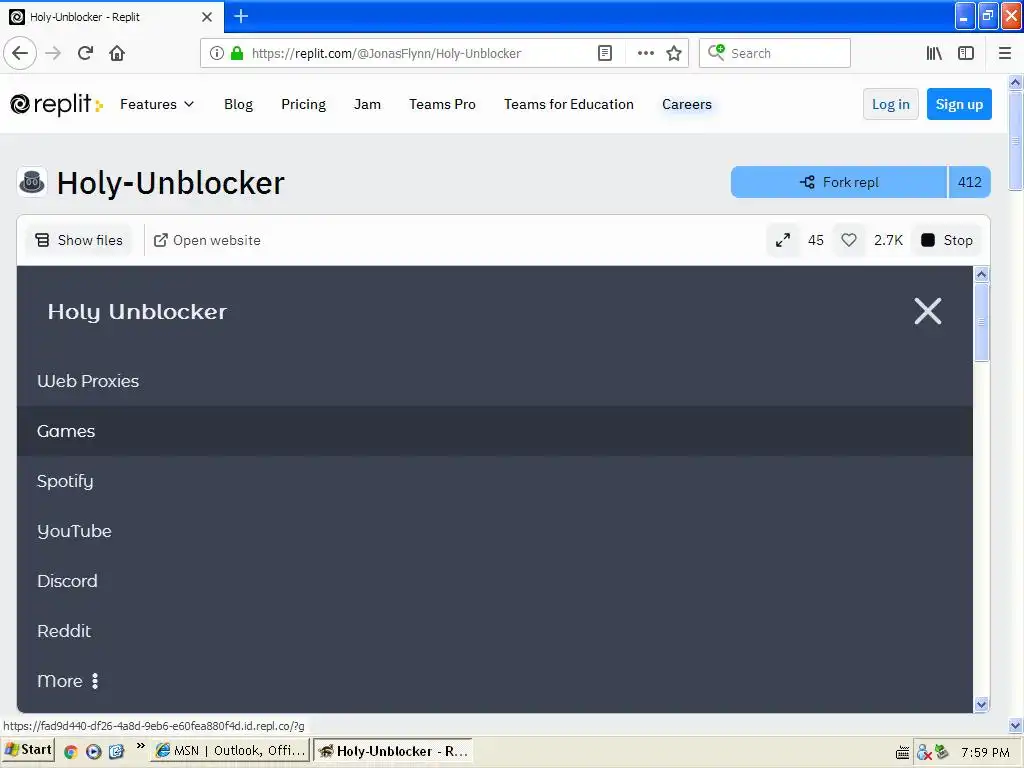Like the repl with heart icon
This screenshot has height=768, width=1024.
[x=848, y=240]
